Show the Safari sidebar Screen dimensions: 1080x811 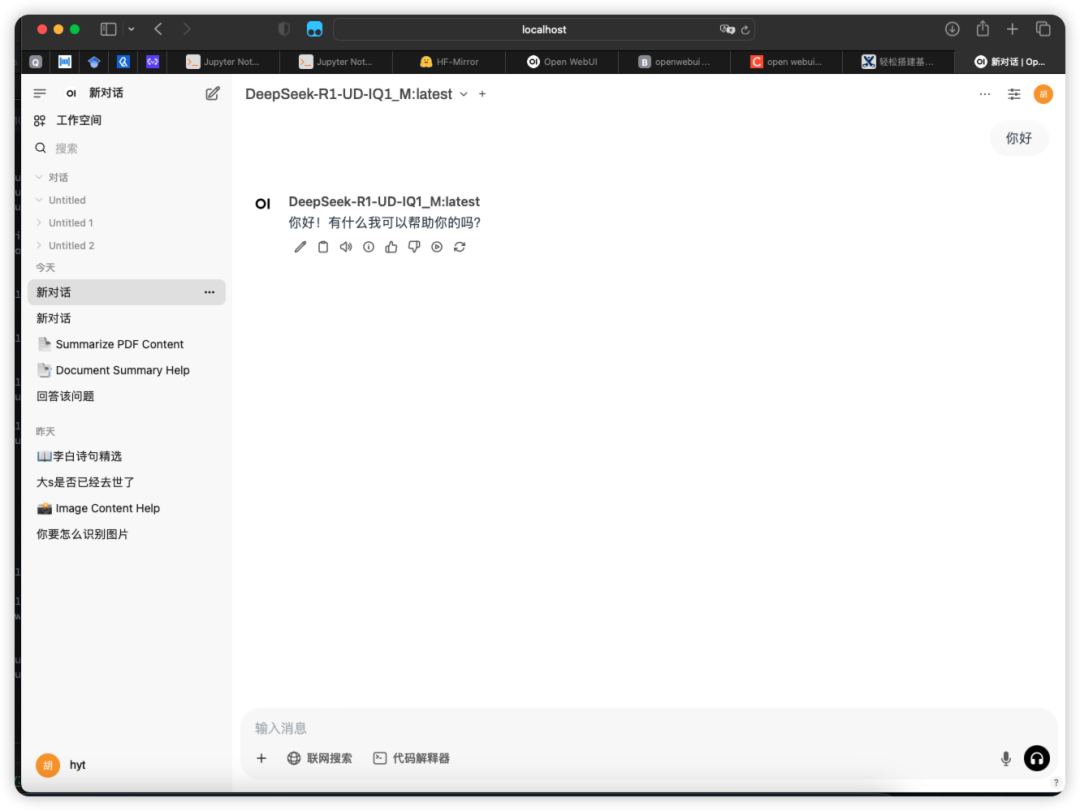coord(108,29)
